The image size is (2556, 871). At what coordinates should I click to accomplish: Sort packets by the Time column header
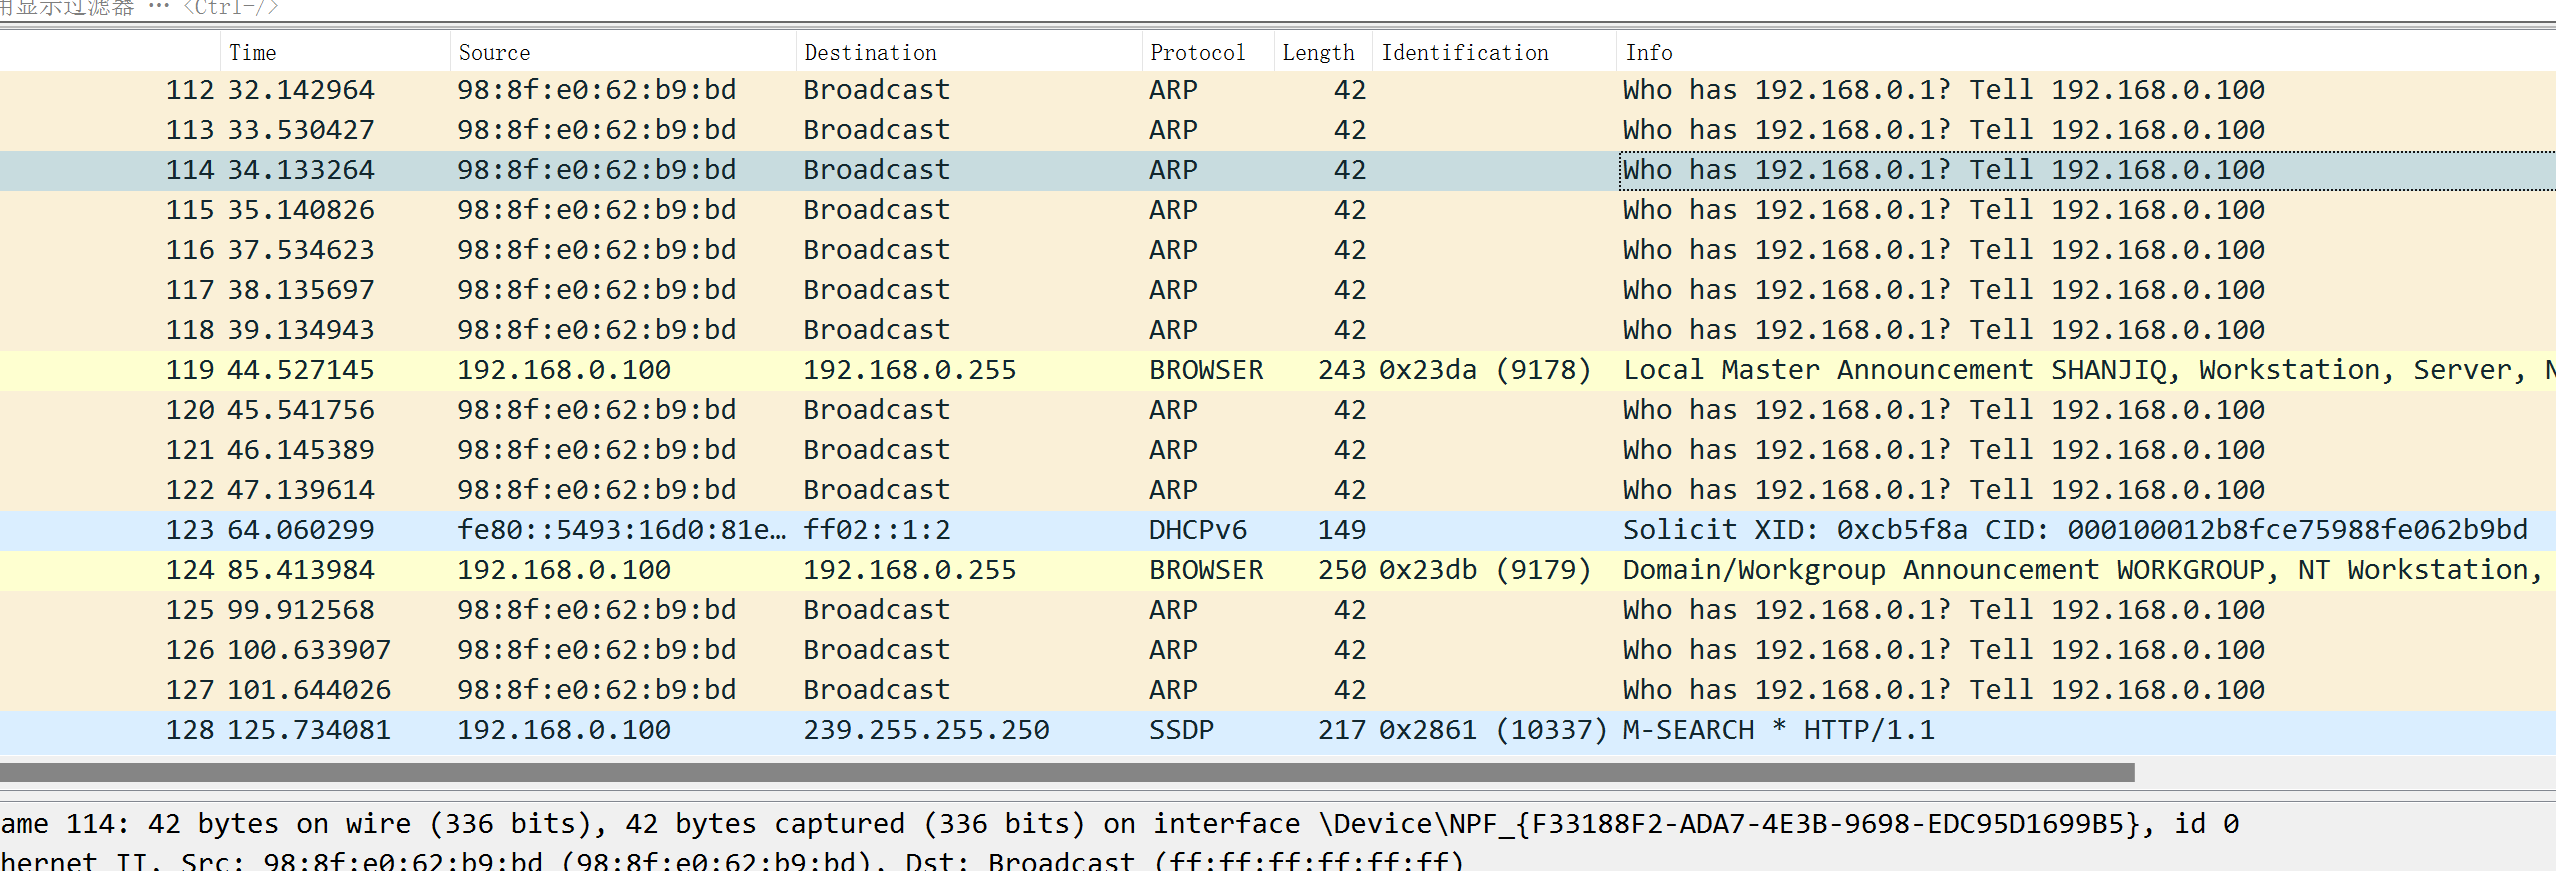click(252, 53)
